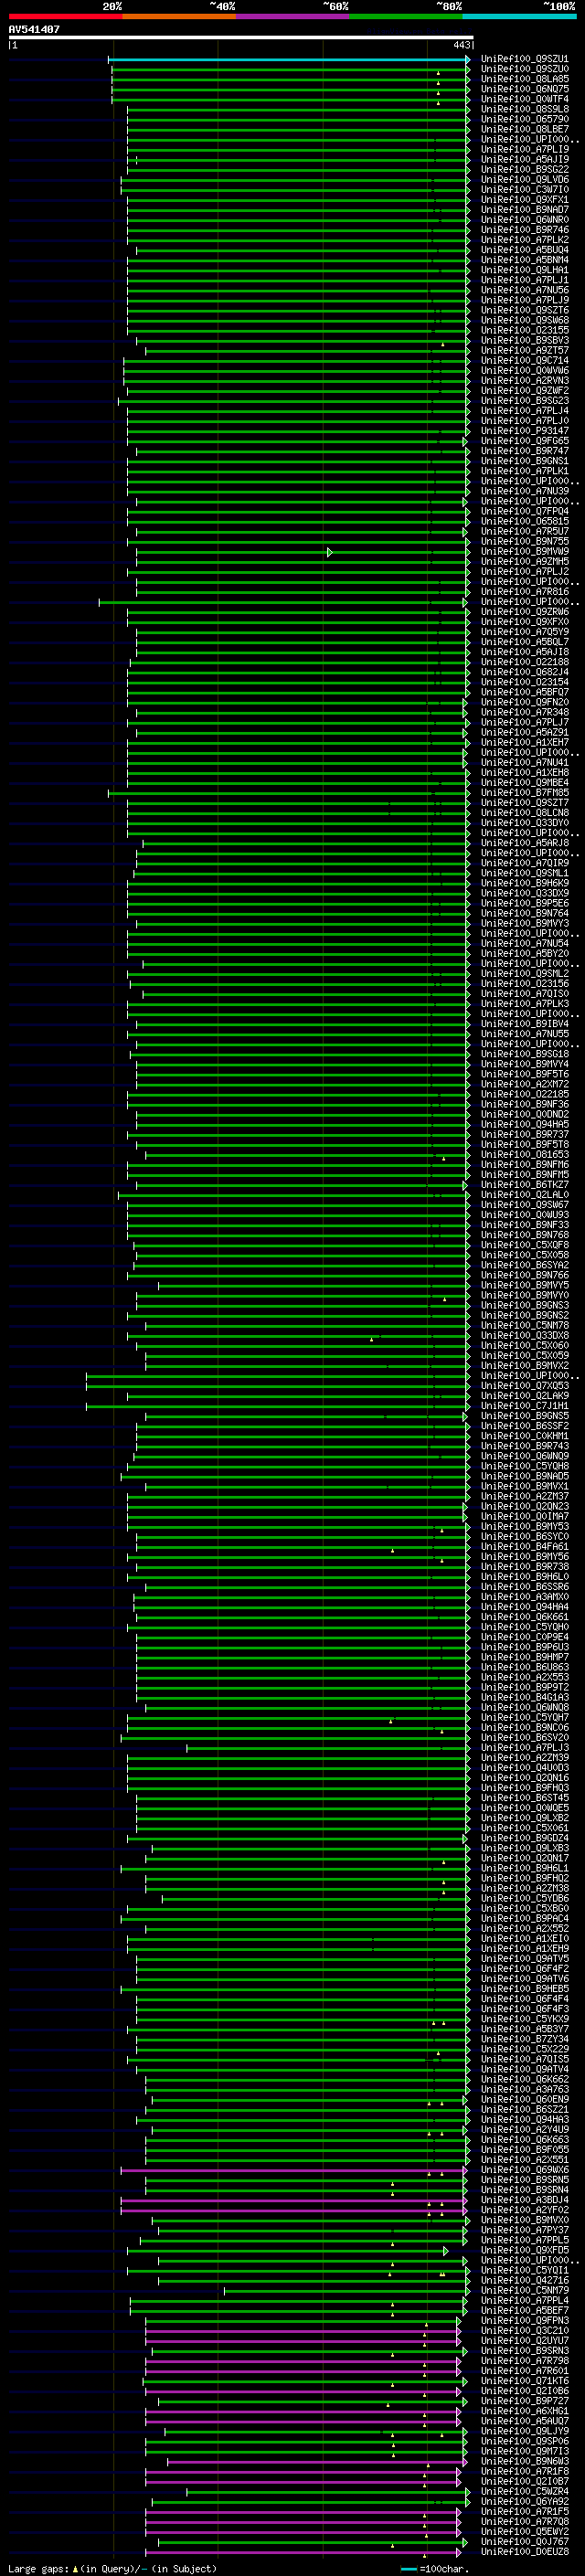Click the red ~20% identity legend bar

[65, 16]
